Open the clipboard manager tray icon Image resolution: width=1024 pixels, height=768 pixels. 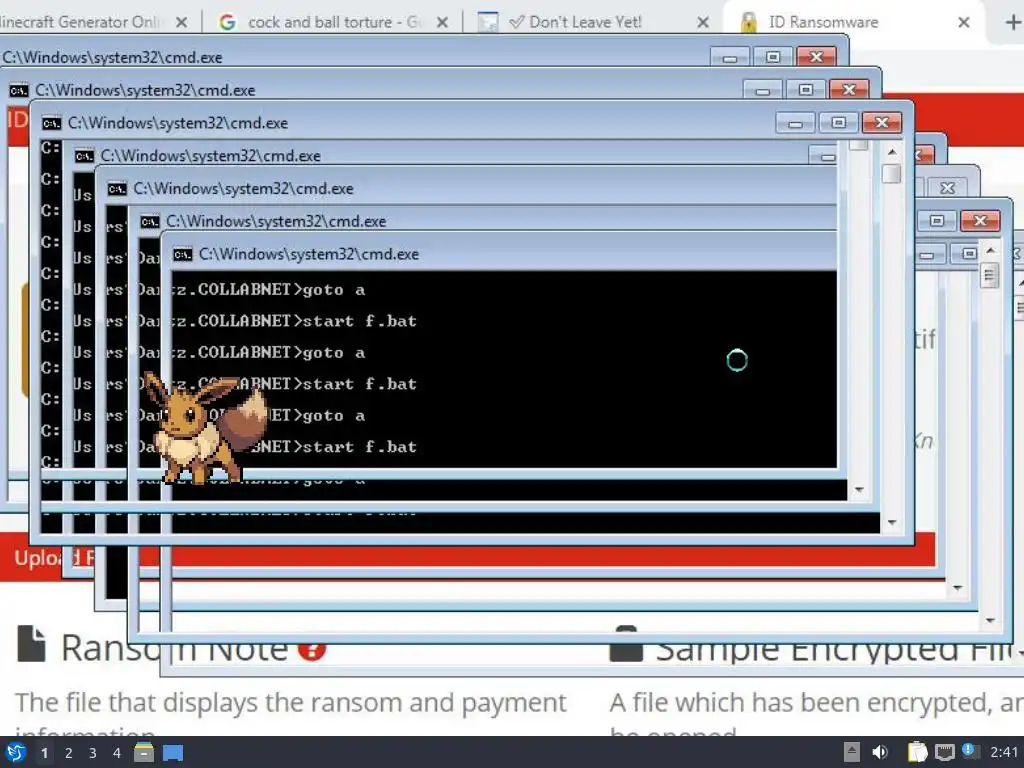coord(917,752)
